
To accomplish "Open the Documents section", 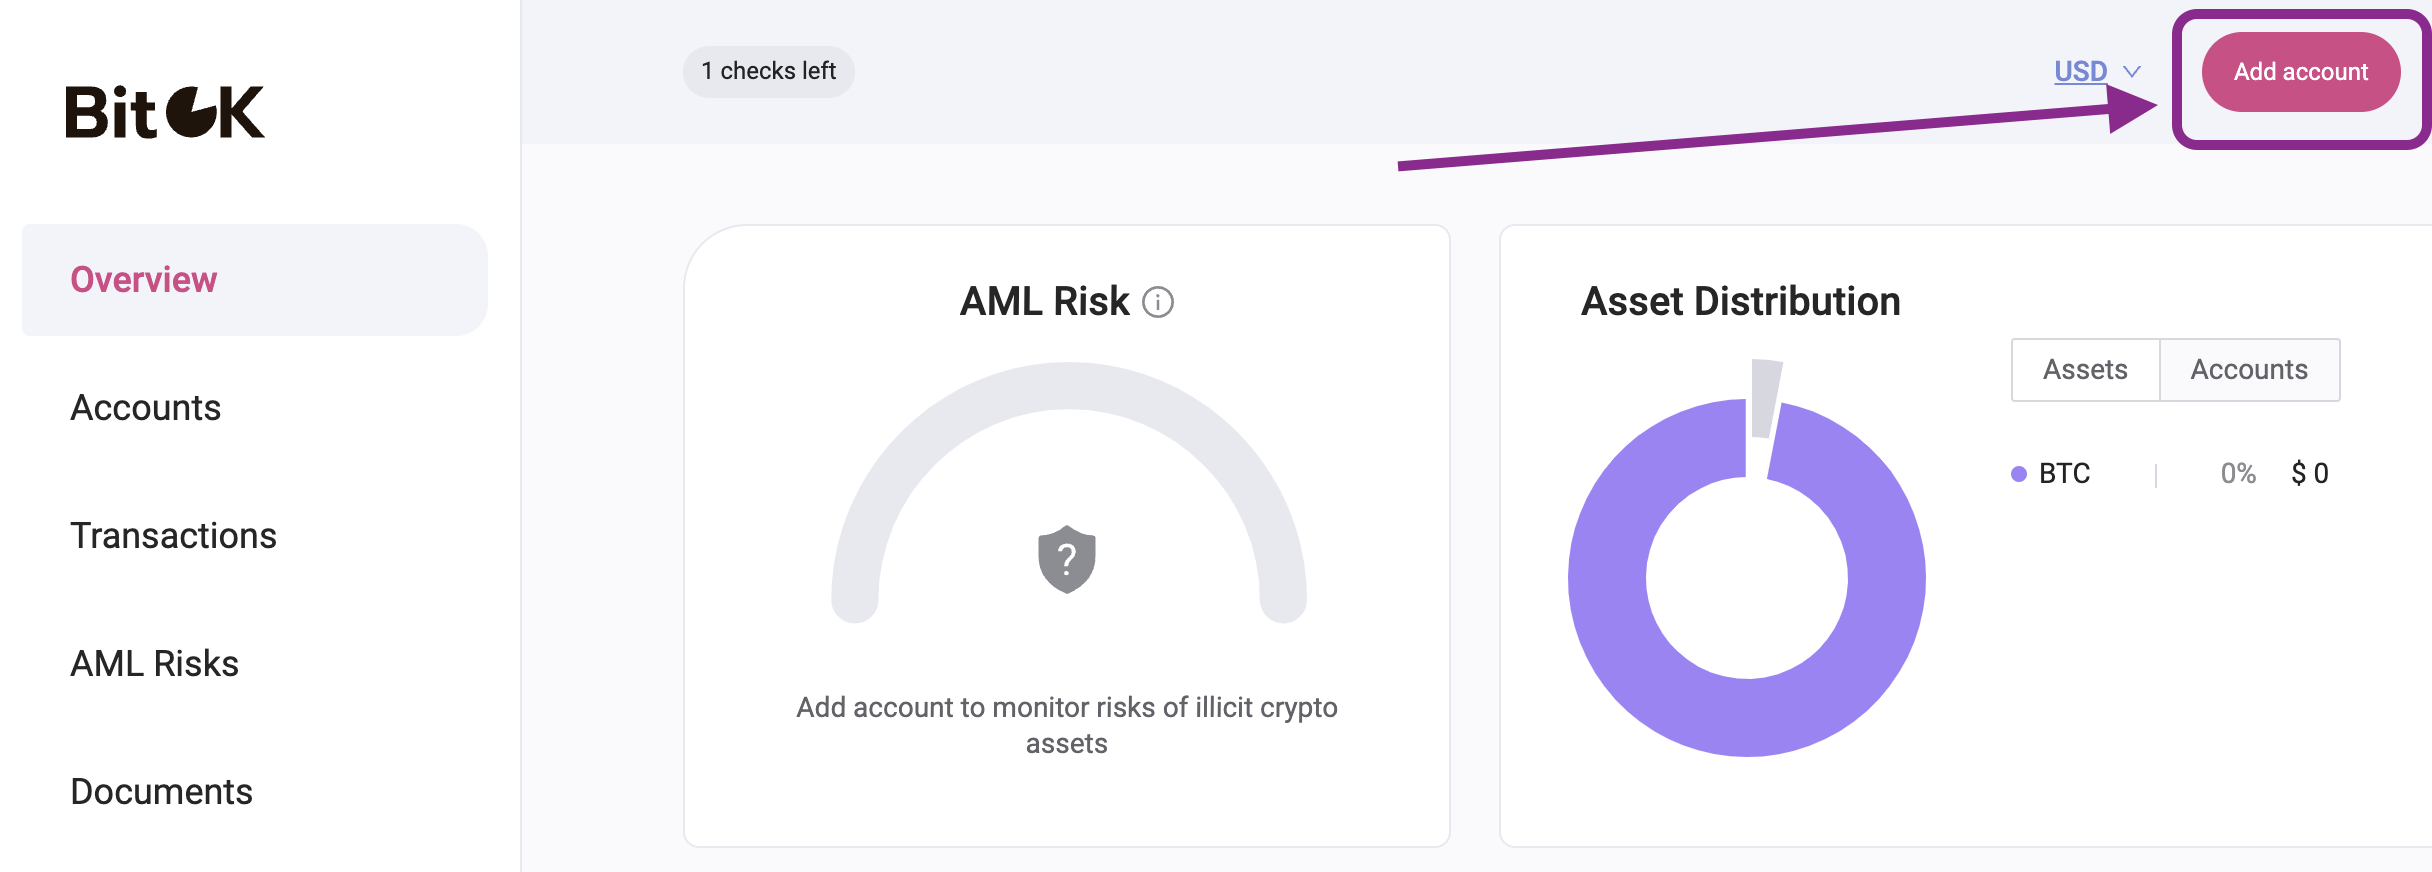I will (162, 792).
